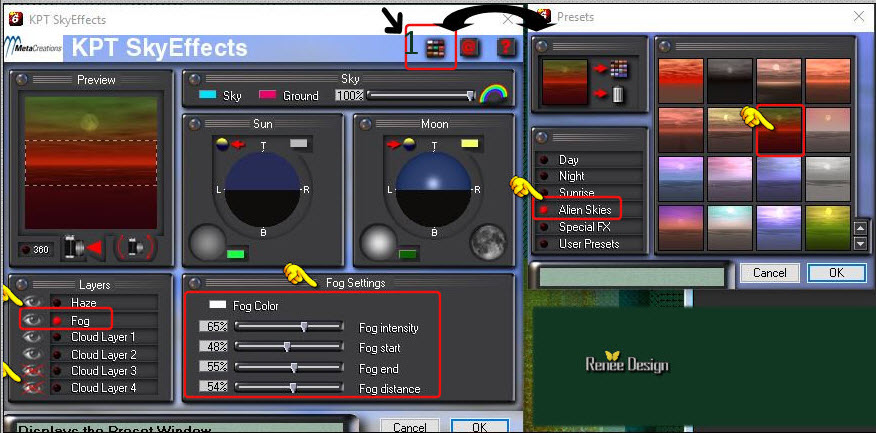Click the Fog Settings panel round knob
Screen dimensions: 876x433
coord(194,283)
